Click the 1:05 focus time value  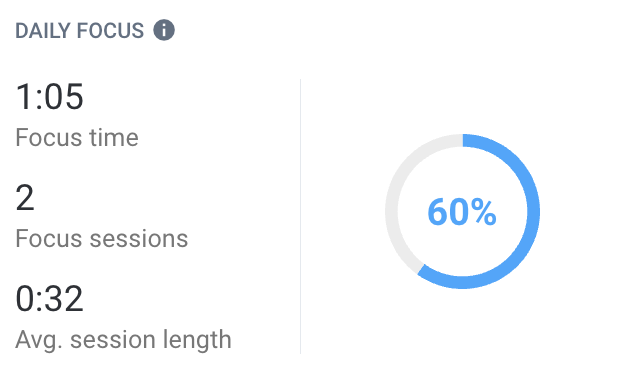[49, 96]
